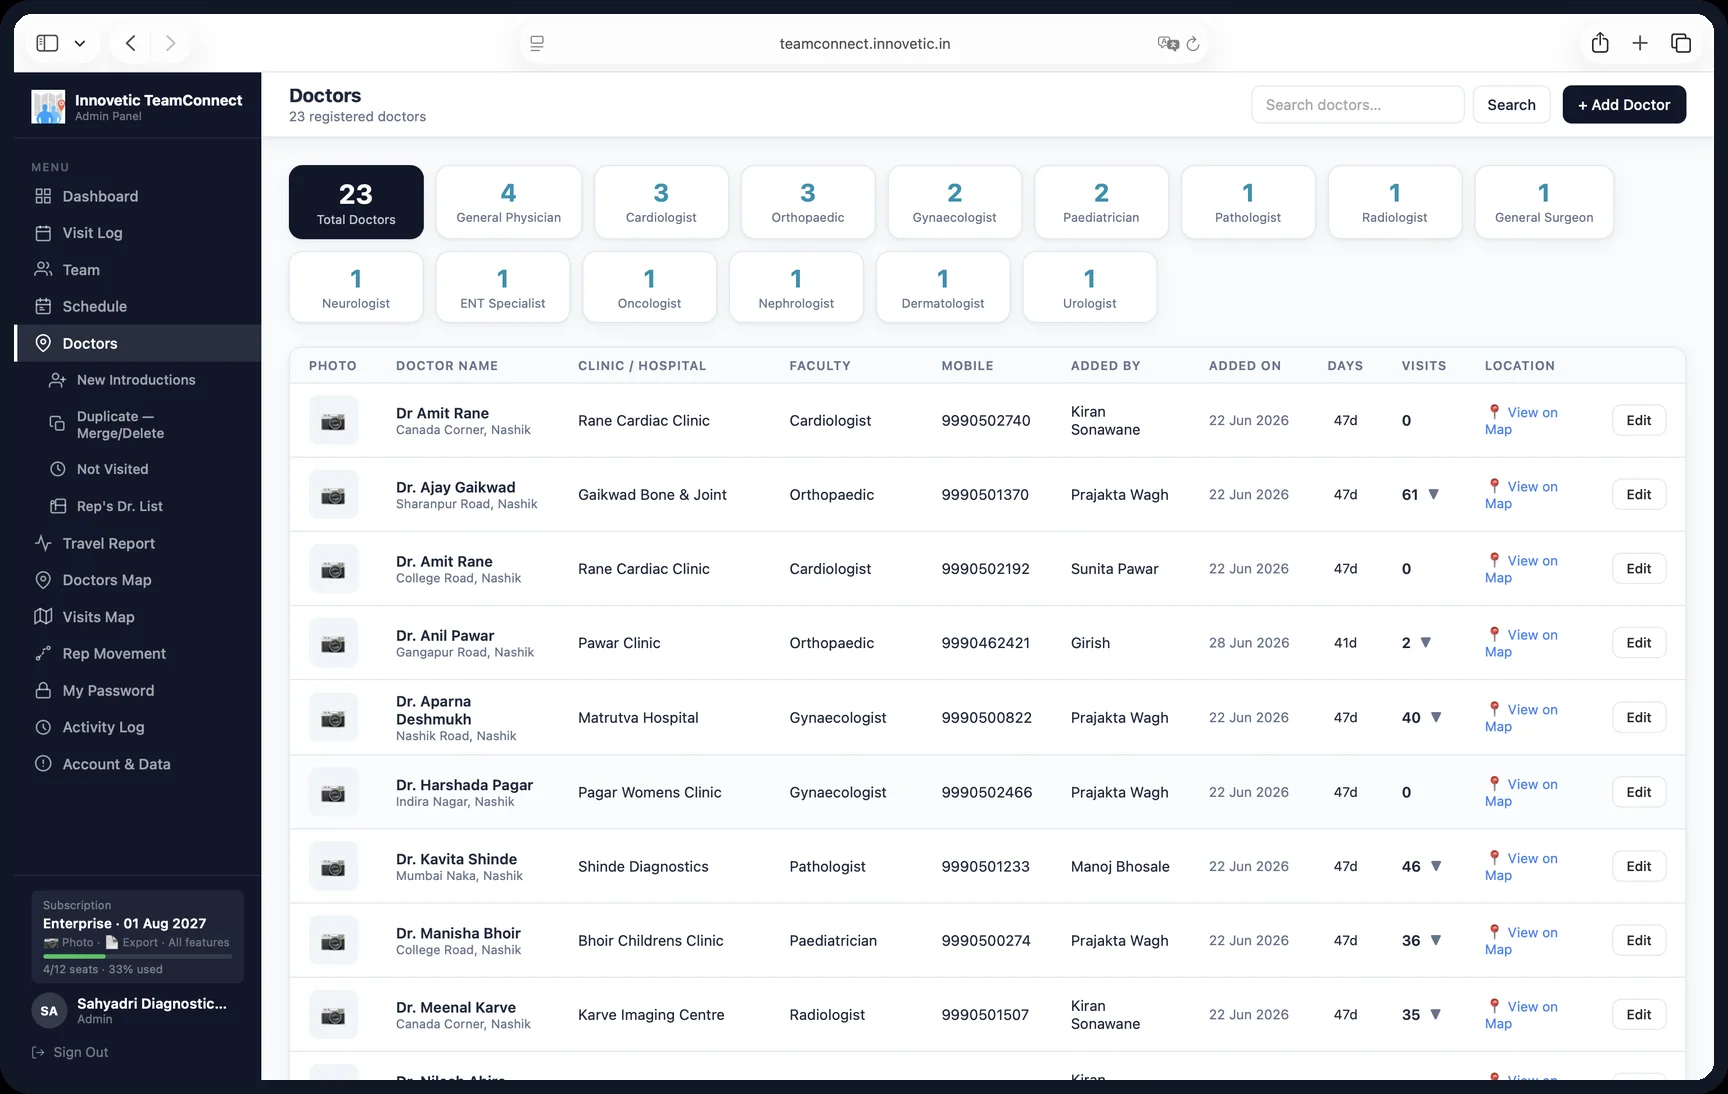The height and width of the screenshot is (1094, 1728).
Task: Click the Doctor Name column header
Action: [x=447, y=366]
